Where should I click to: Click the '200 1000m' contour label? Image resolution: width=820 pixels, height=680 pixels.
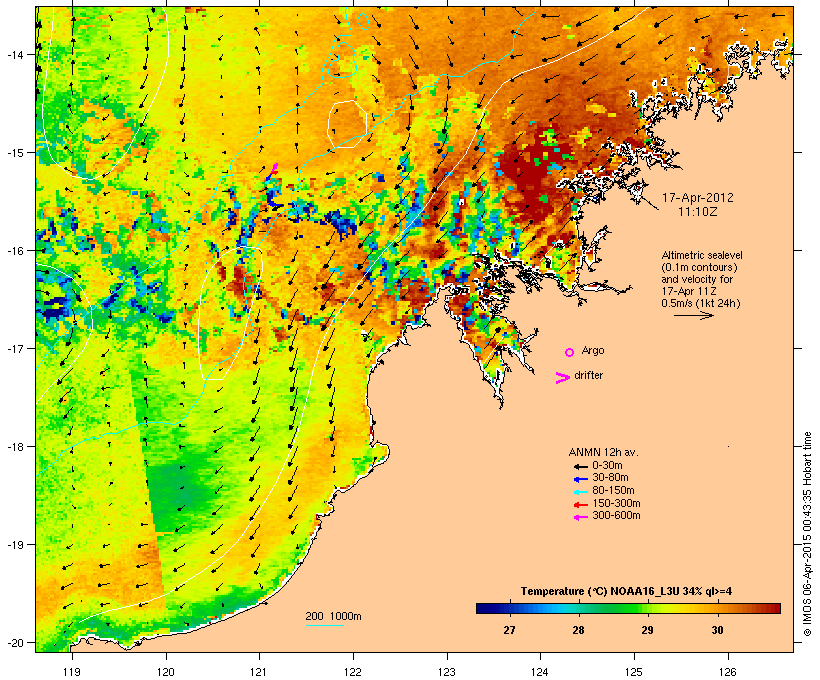pos(333,616)
